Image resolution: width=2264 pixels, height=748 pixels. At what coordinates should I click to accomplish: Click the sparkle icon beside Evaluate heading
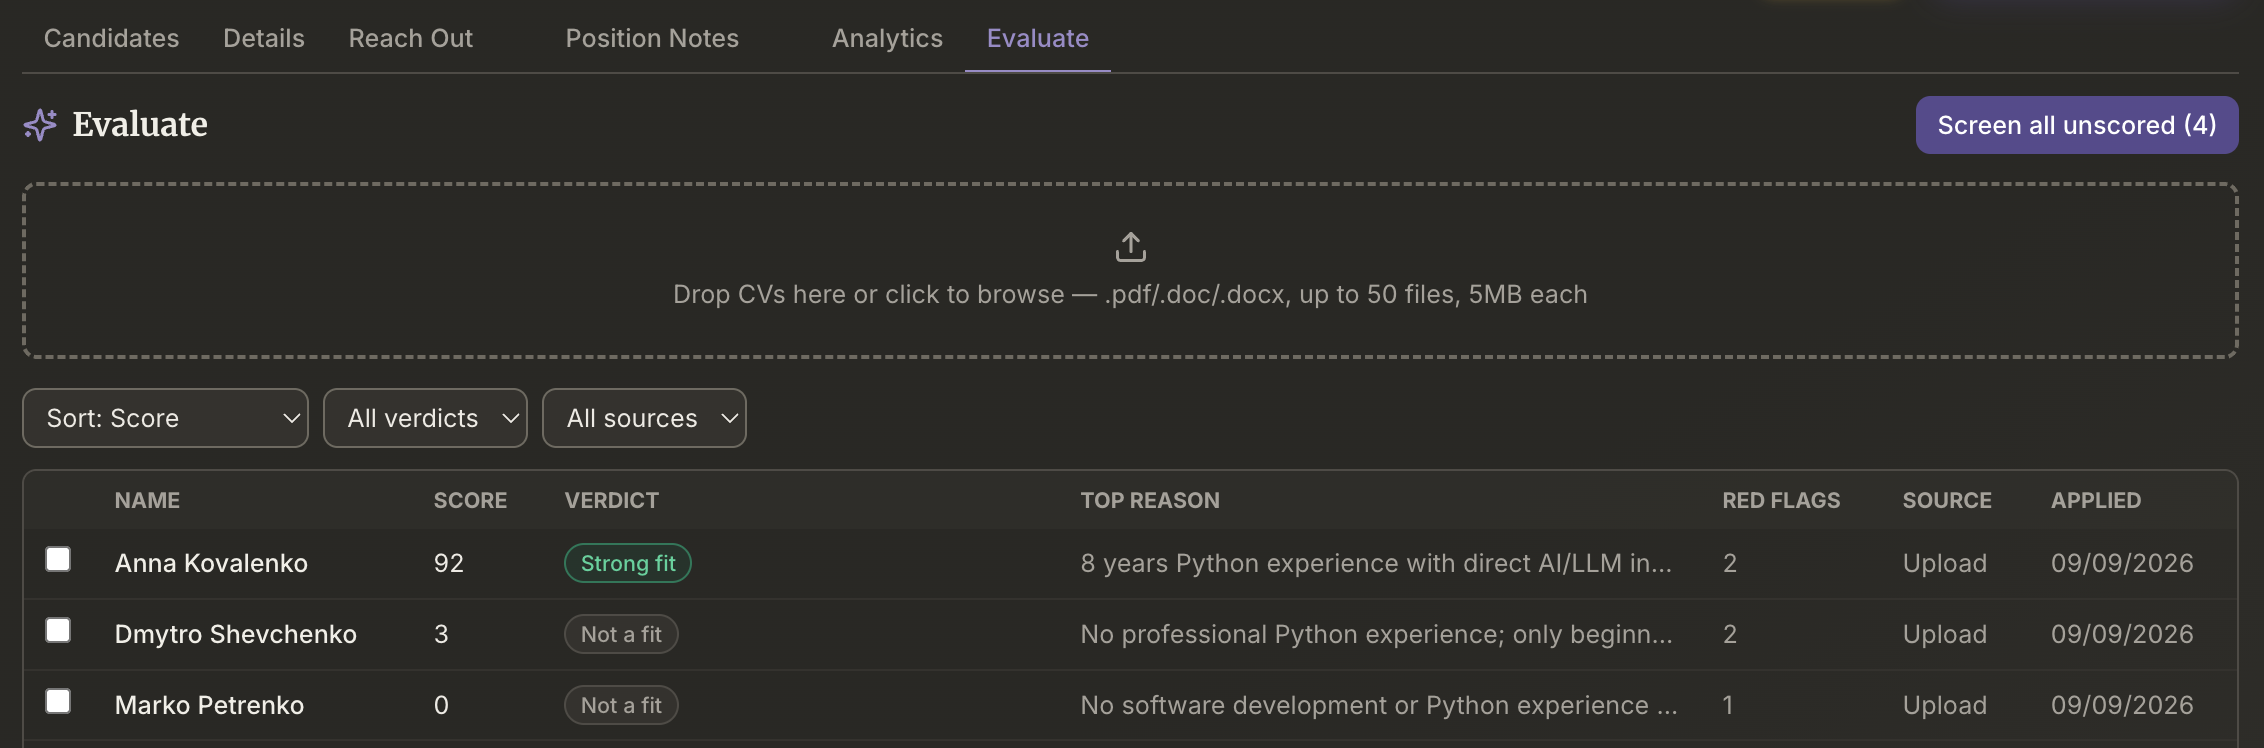pos(40,125)
